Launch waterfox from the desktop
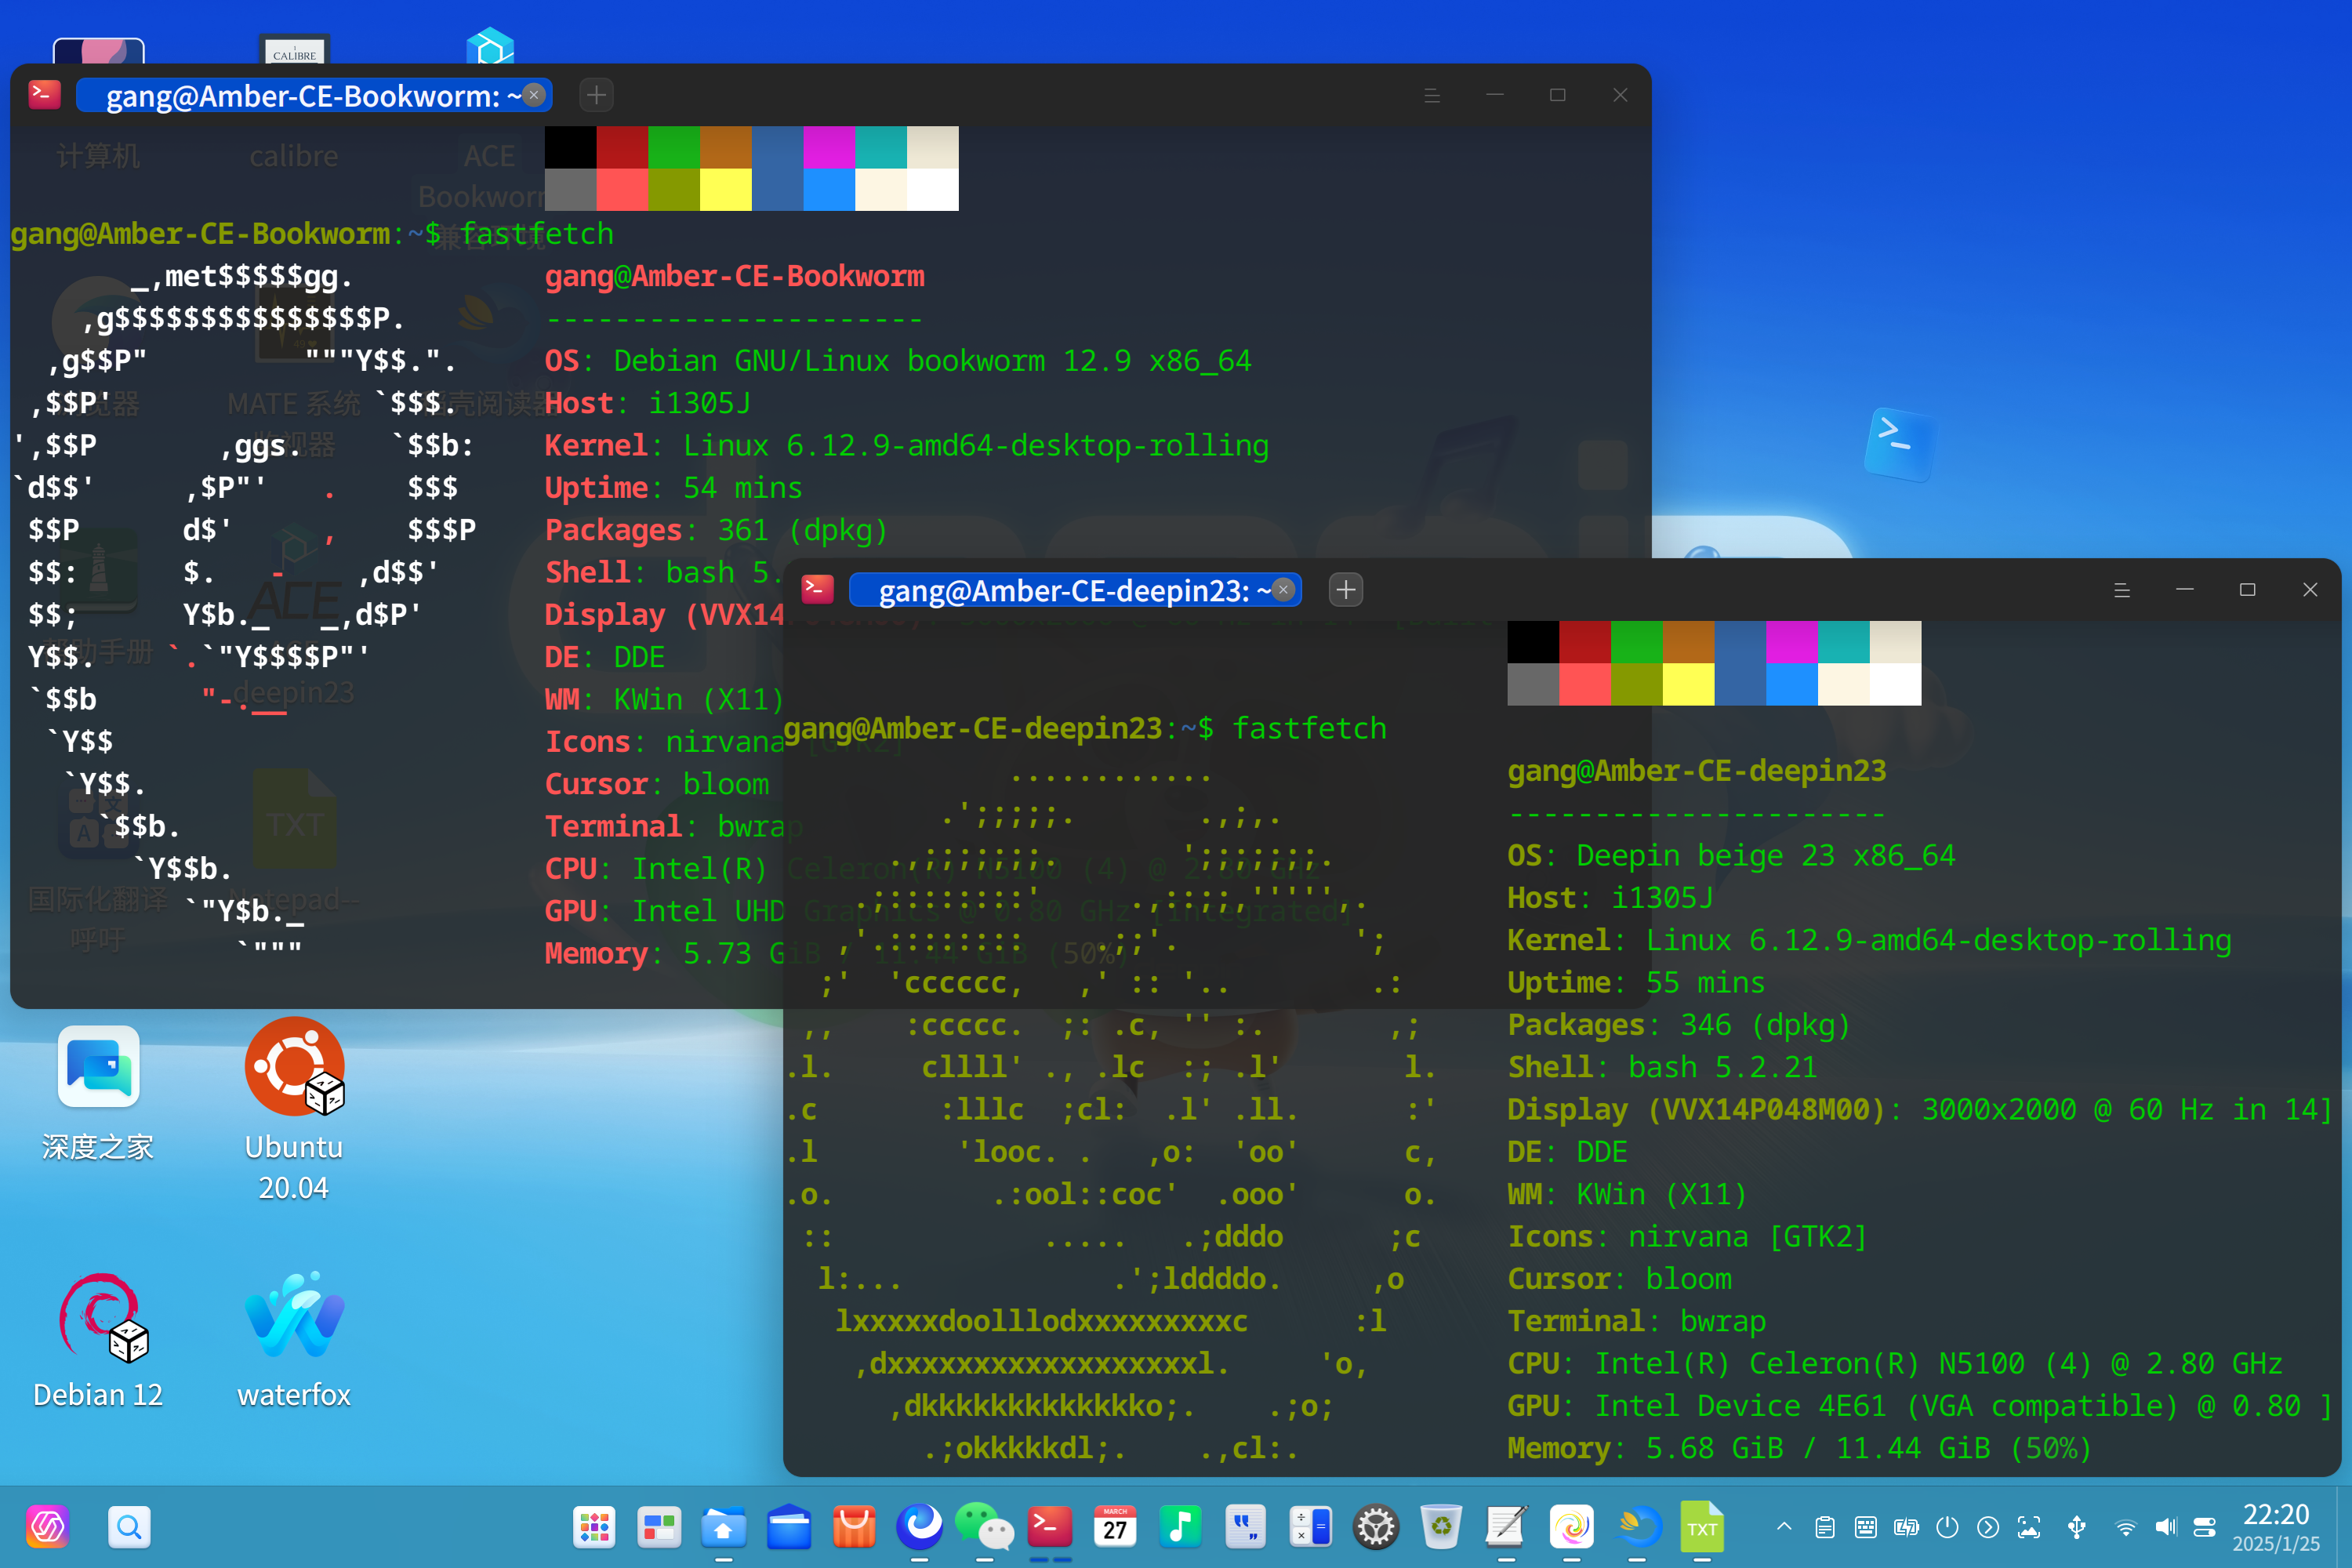 pyautogui.click(x=294, y=1340)
